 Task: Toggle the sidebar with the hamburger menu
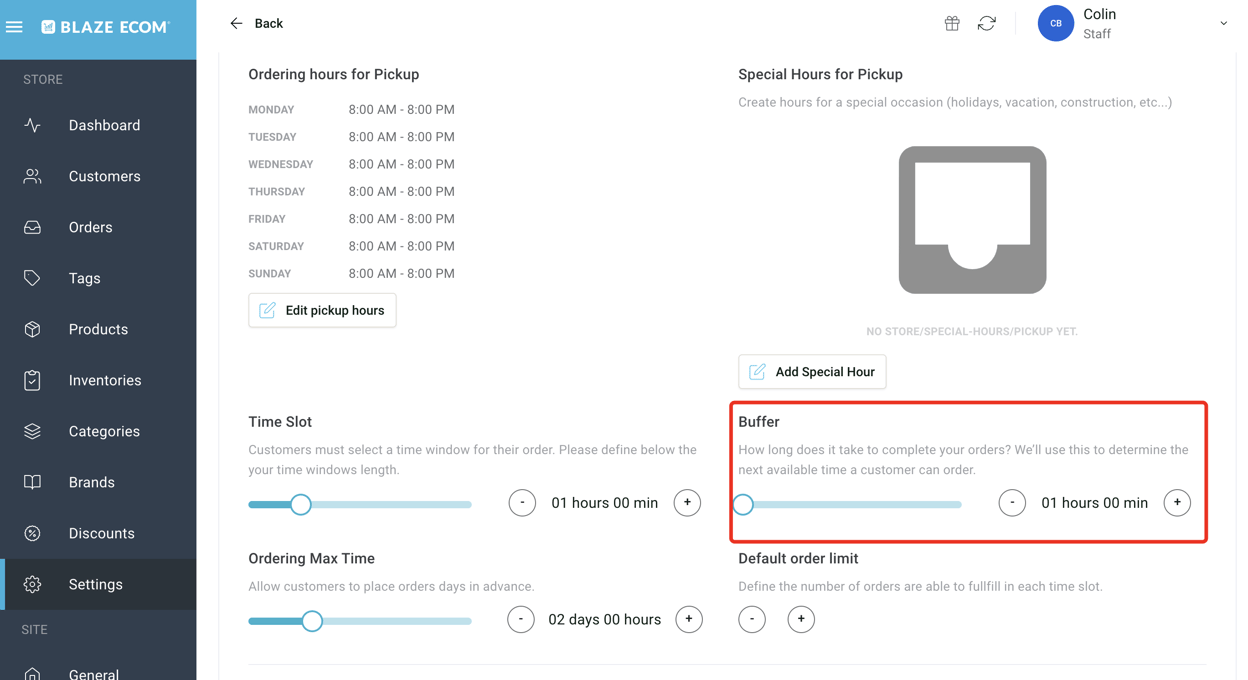coord(14,26)
